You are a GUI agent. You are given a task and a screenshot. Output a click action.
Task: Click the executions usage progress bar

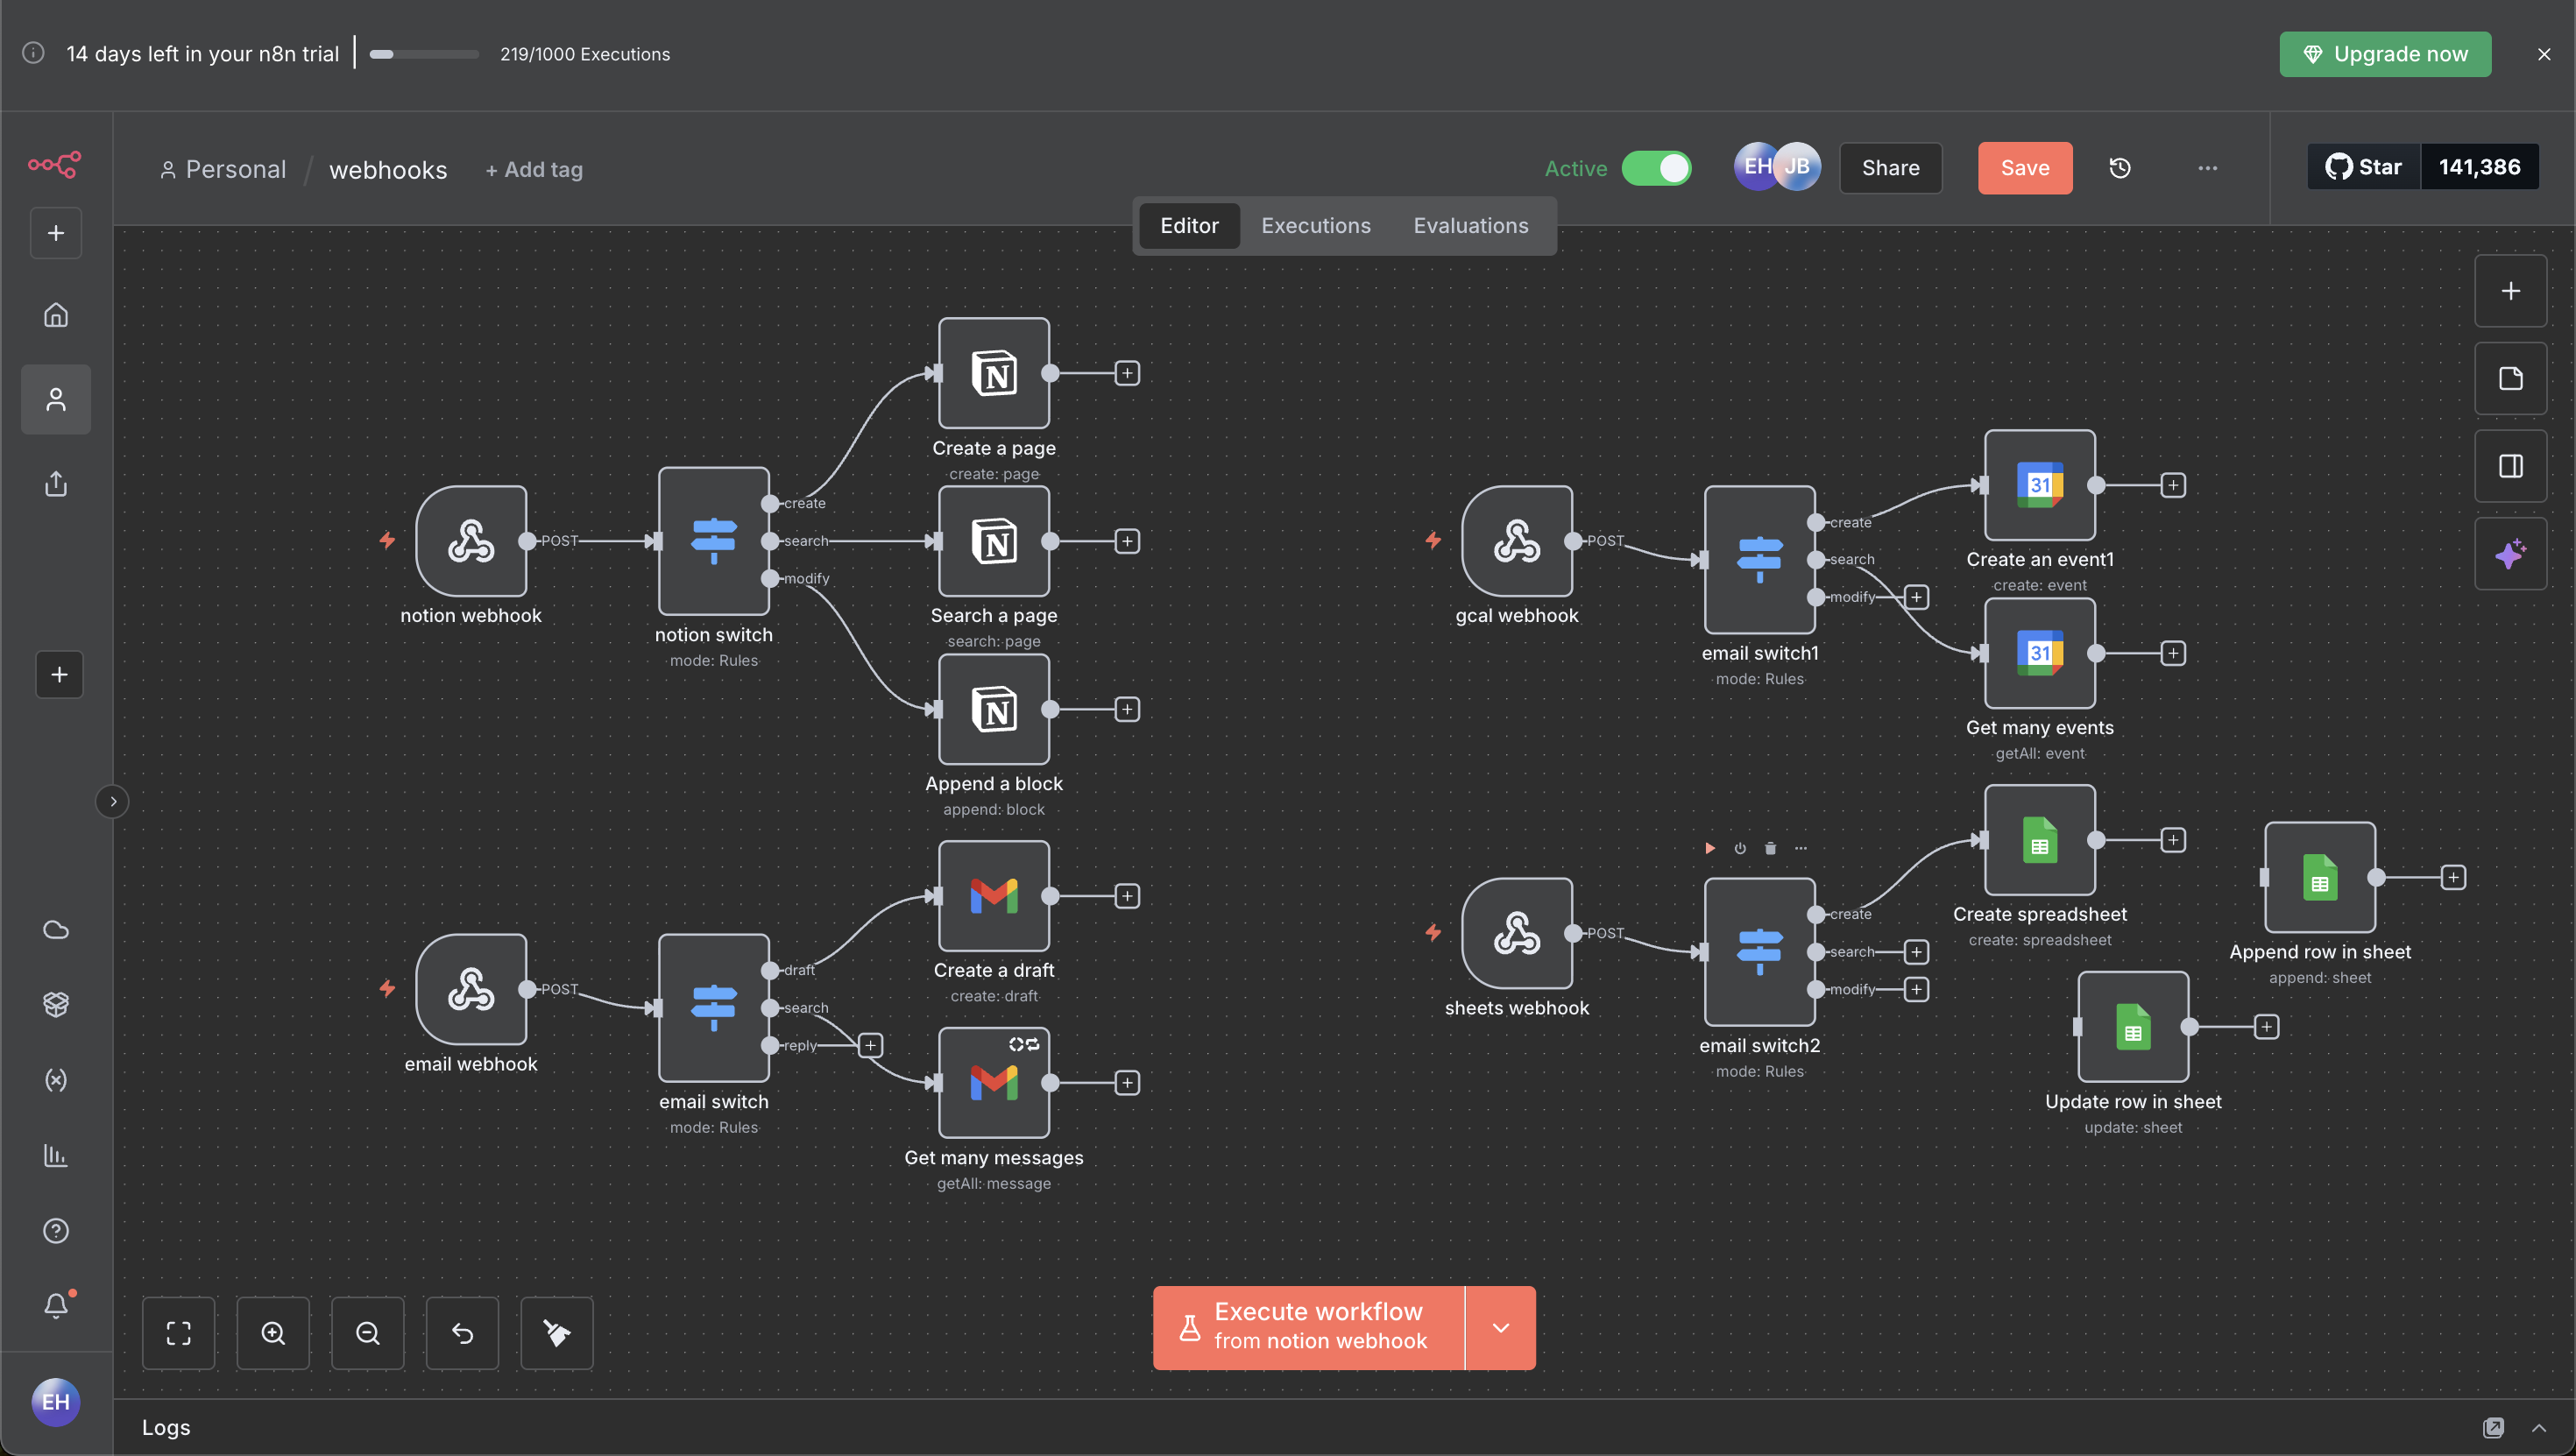[x=424, y=54]
